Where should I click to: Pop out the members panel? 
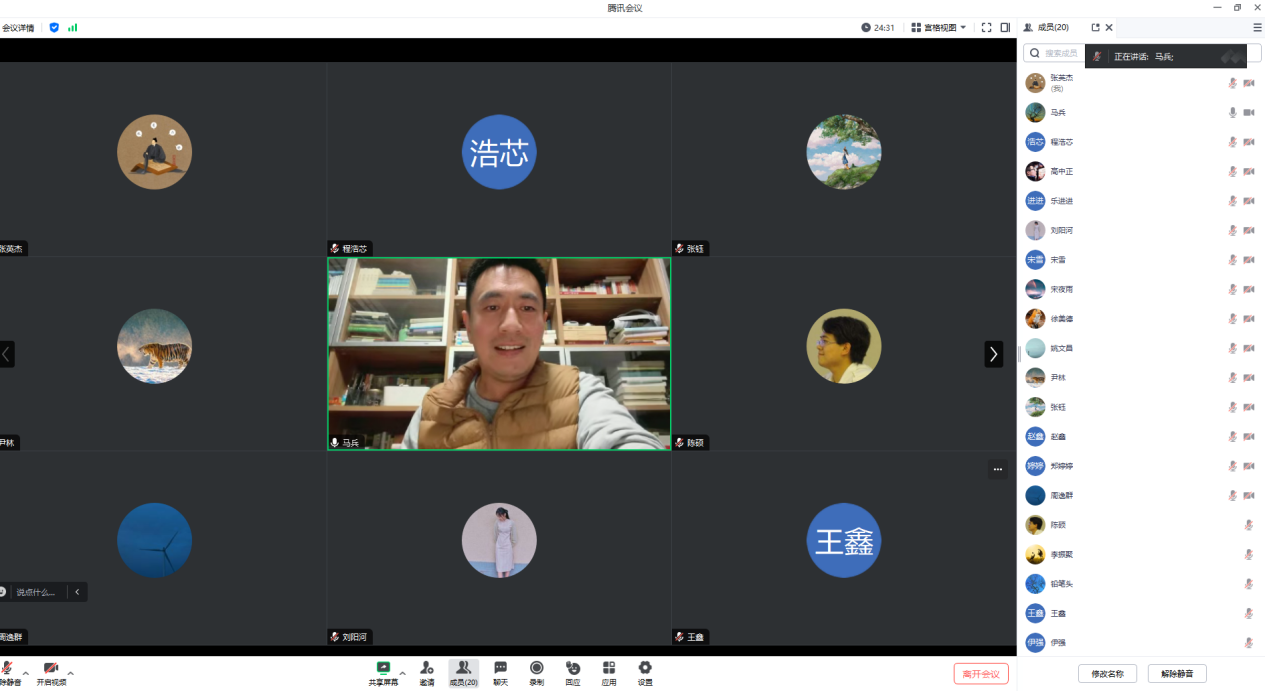point(1095,28)
